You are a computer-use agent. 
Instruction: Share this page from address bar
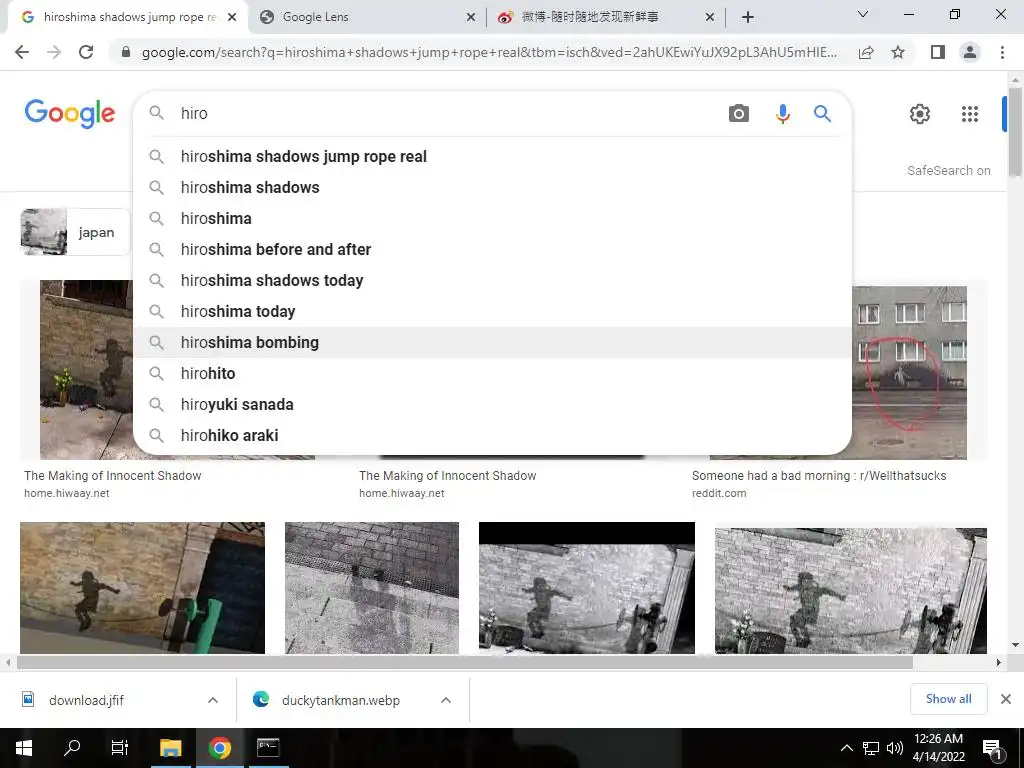point(866,52)
